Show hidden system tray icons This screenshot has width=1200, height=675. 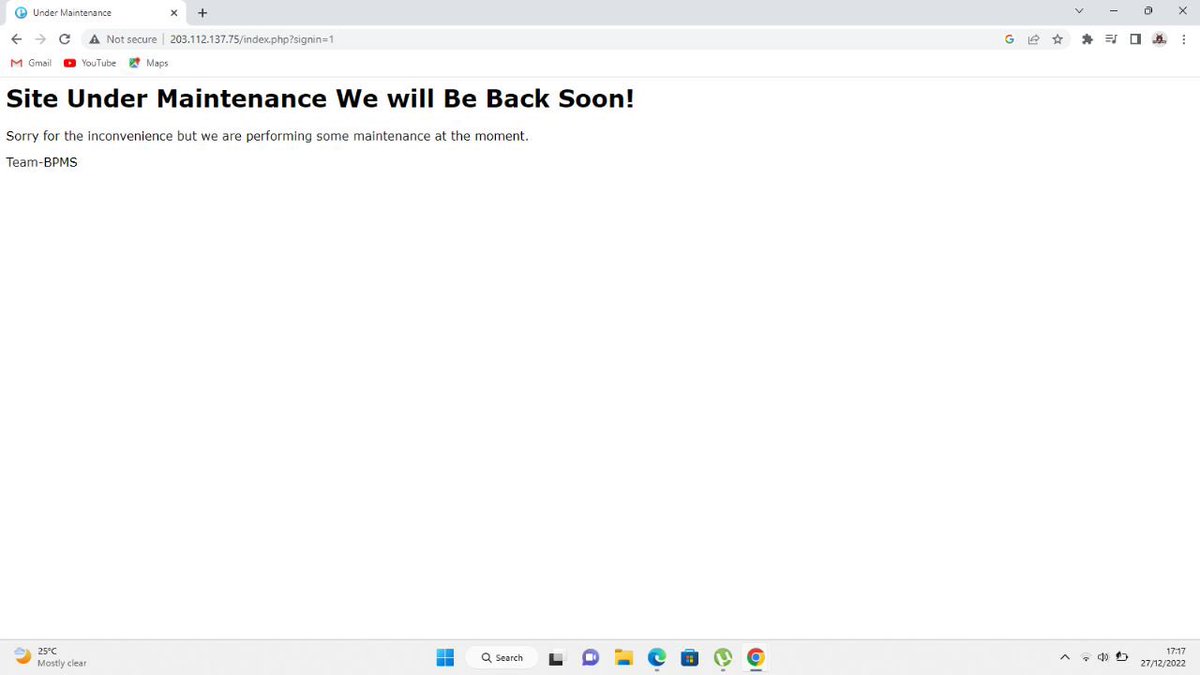coord(1066,657)
